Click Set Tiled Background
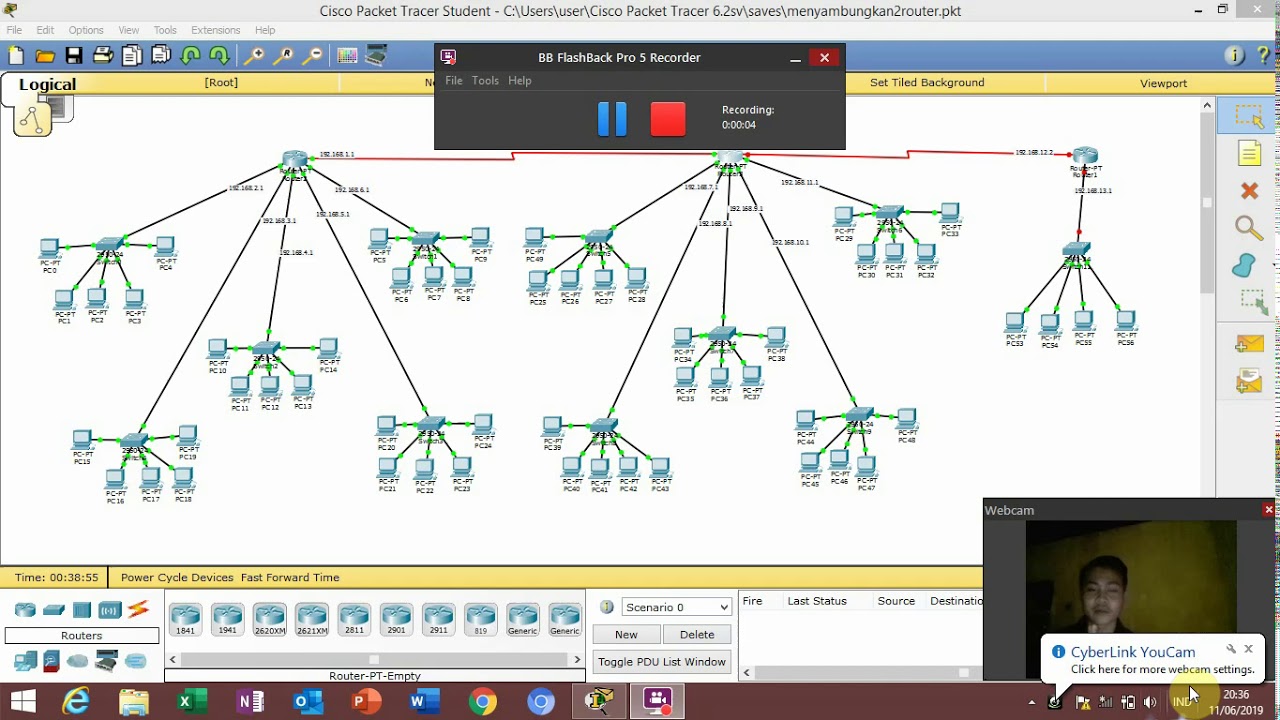The width and height of the screenshot is (1280, 720). coord(927,83)
